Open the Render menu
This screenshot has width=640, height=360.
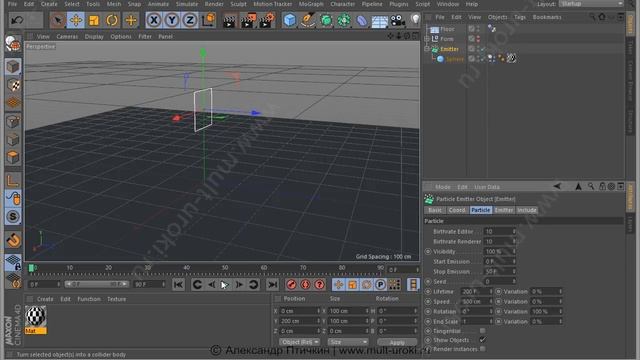214,4
